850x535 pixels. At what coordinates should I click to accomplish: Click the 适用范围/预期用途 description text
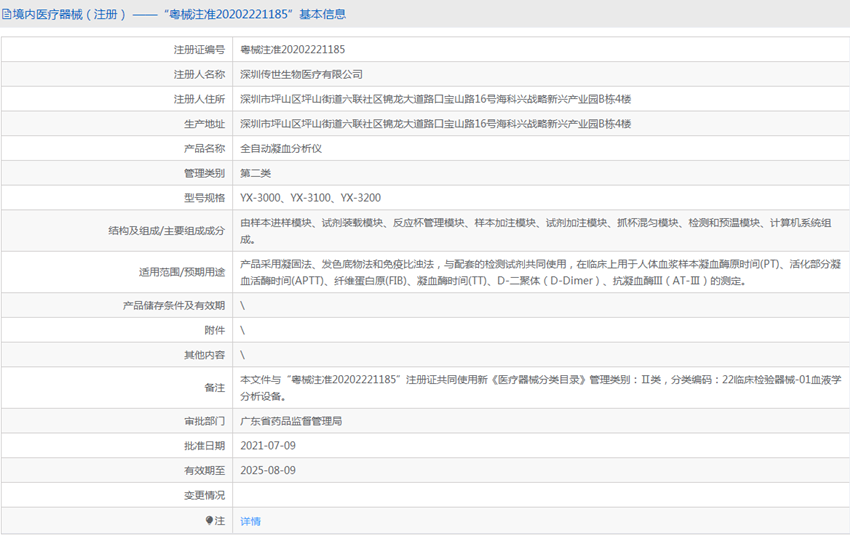pos(540,273)
